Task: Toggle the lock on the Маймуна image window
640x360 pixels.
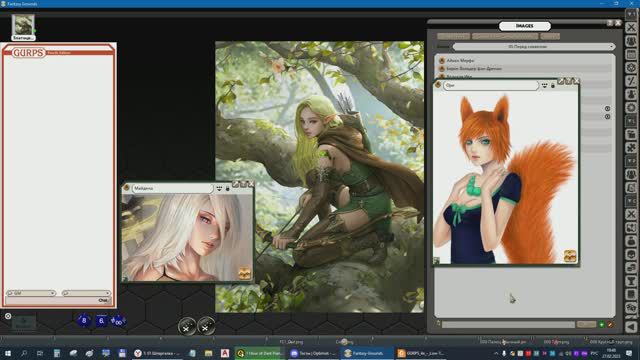Action: [228, 189]
